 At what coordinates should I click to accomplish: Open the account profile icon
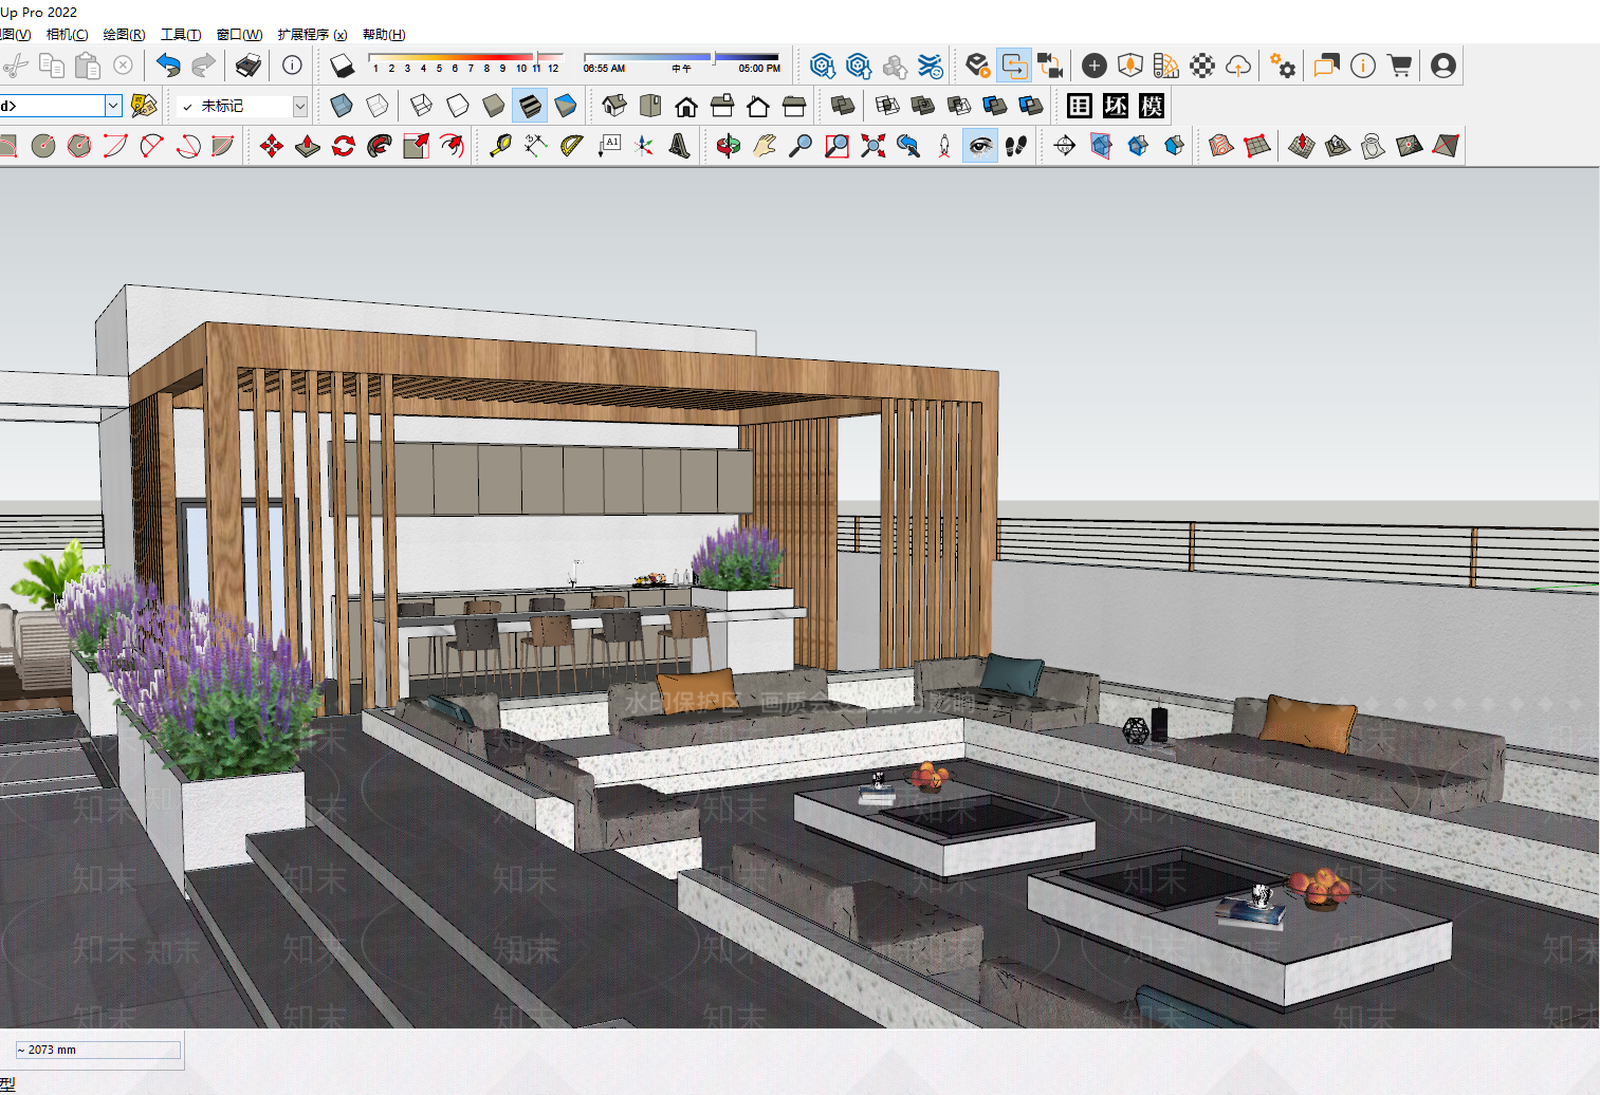pyautogui.click(x=1443, y=66)
